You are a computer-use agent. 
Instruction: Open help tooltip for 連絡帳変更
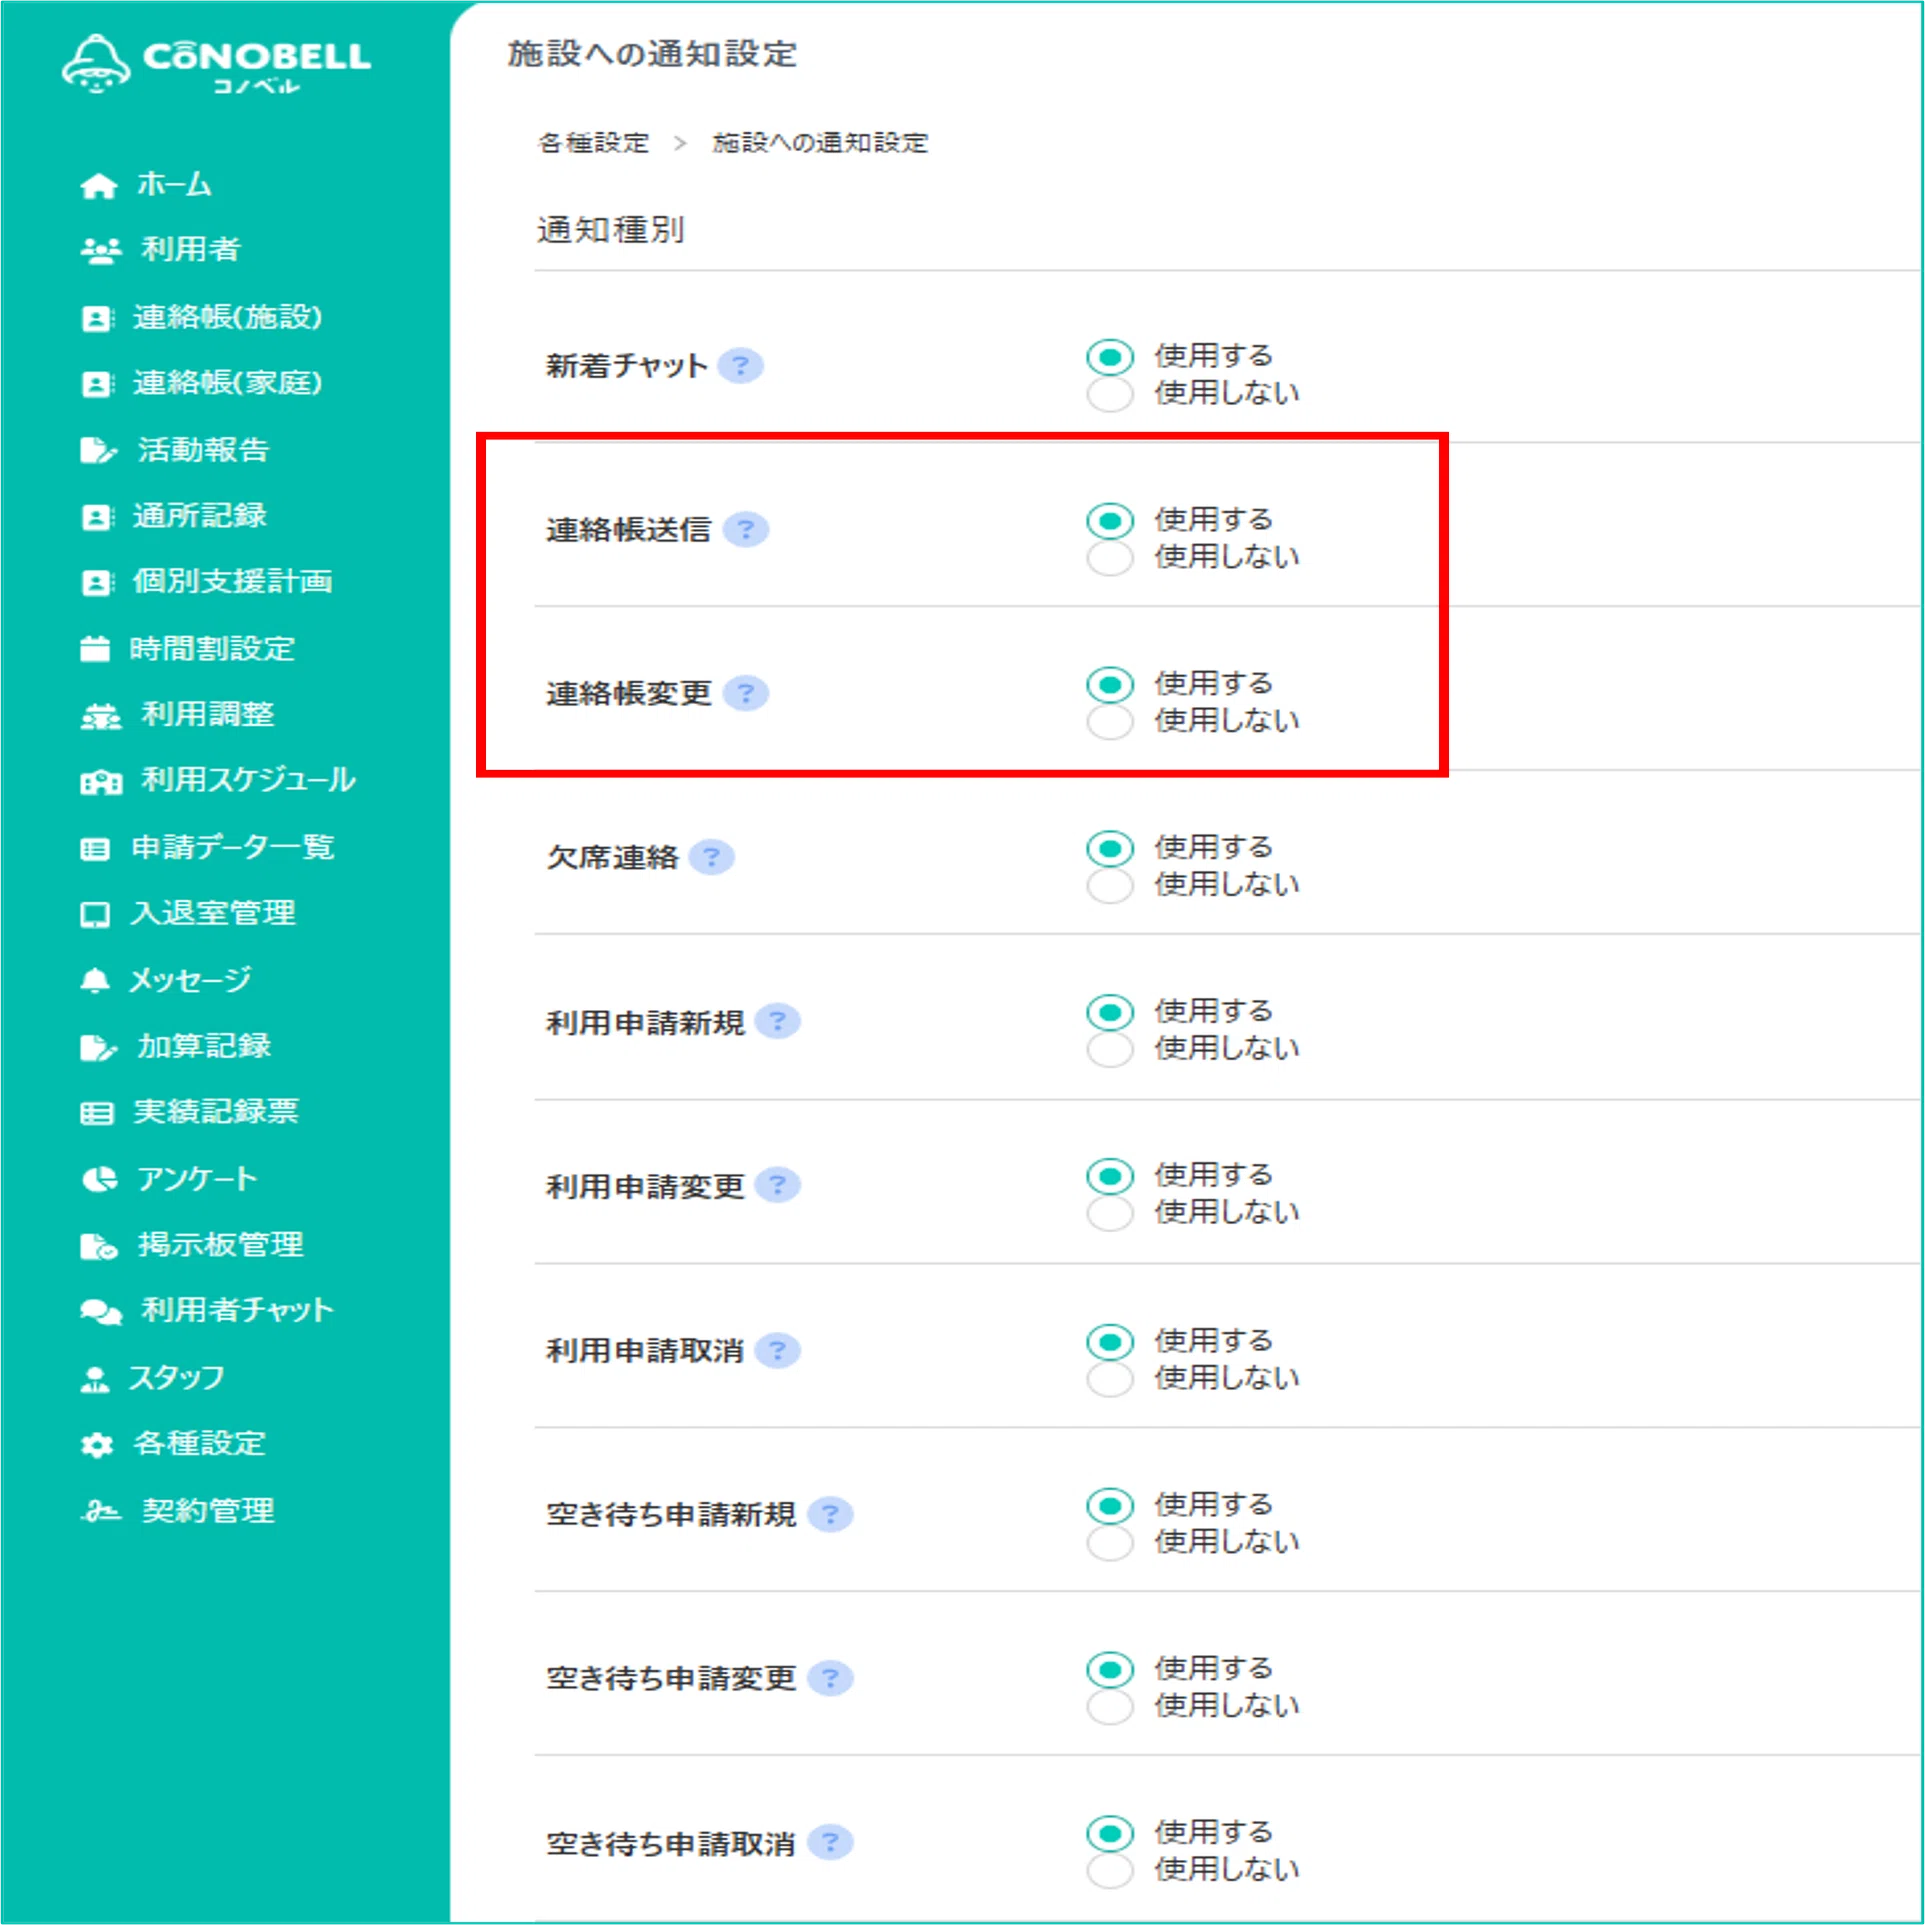(745, 693)
